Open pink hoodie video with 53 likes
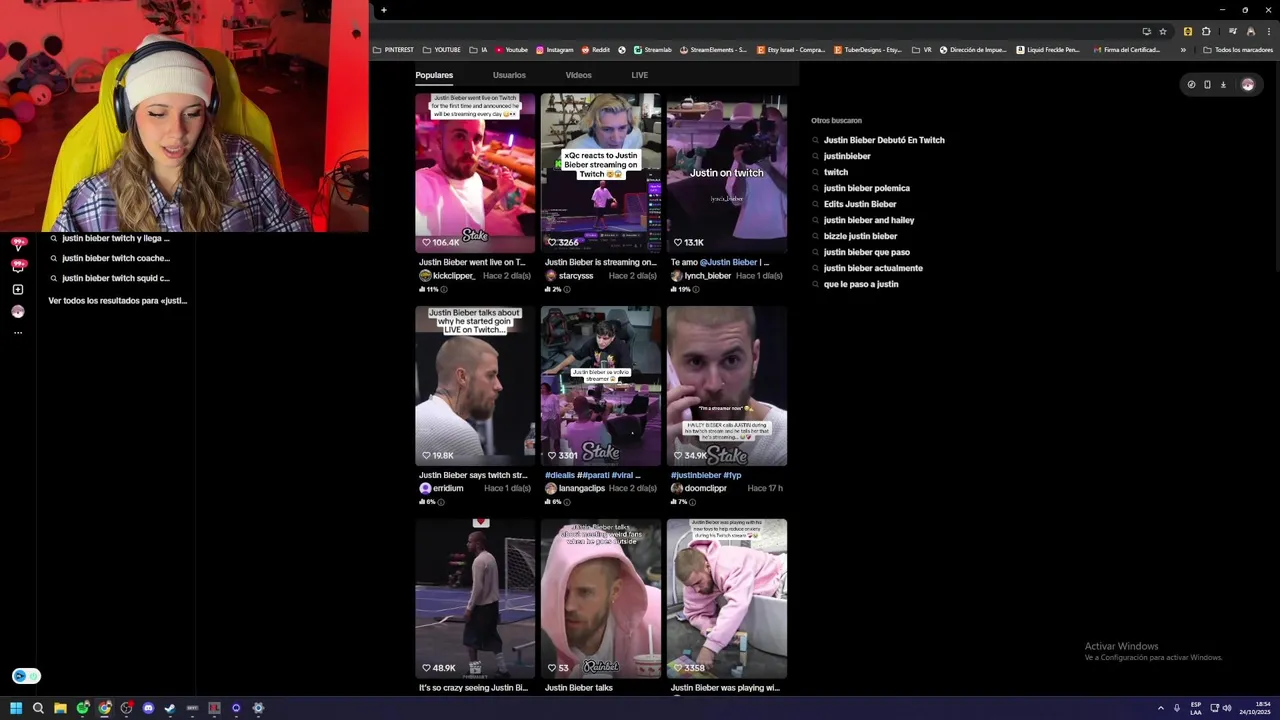Image resolution: width=1280 pixels, height=720 pixels. (x=601, y=599)
